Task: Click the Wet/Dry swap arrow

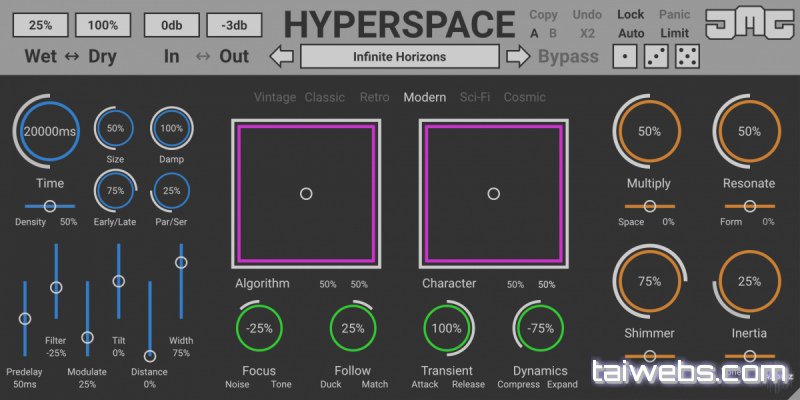Action: 73,57
